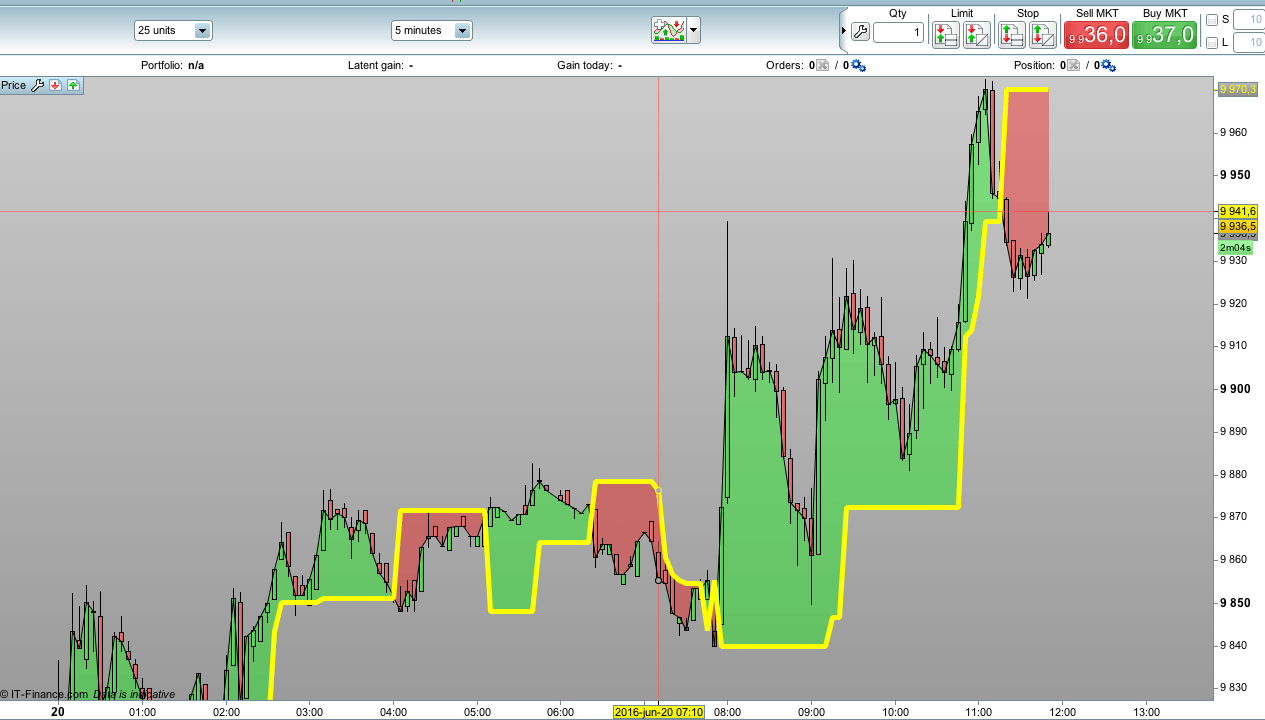Click the Latent gain label
Image resolution: width=1265 pixels, height=720 pixels.
tap(375, 65)
